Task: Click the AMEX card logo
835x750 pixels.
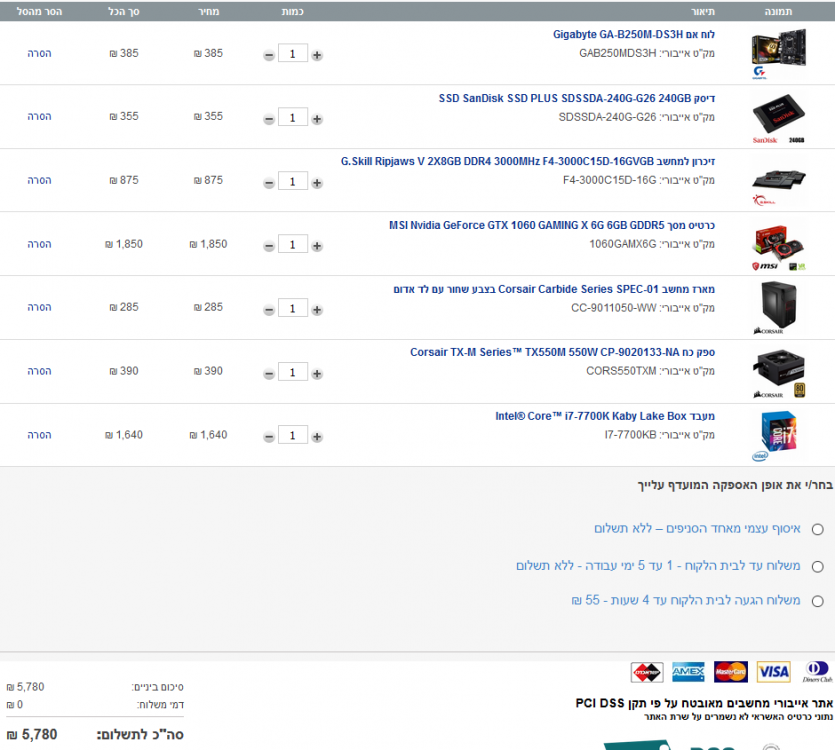Action: pos(688,672)
